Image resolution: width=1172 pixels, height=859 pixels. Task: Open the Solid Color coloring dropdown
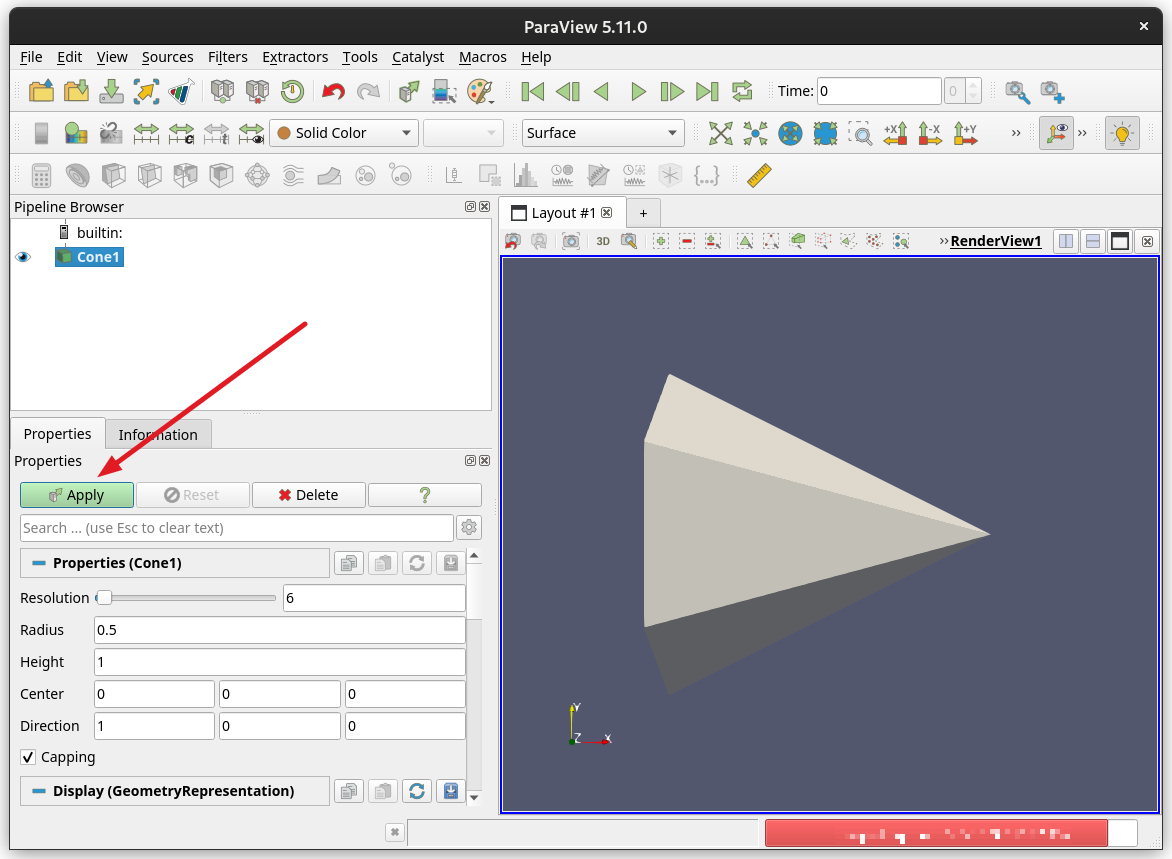tap(344, 133)
